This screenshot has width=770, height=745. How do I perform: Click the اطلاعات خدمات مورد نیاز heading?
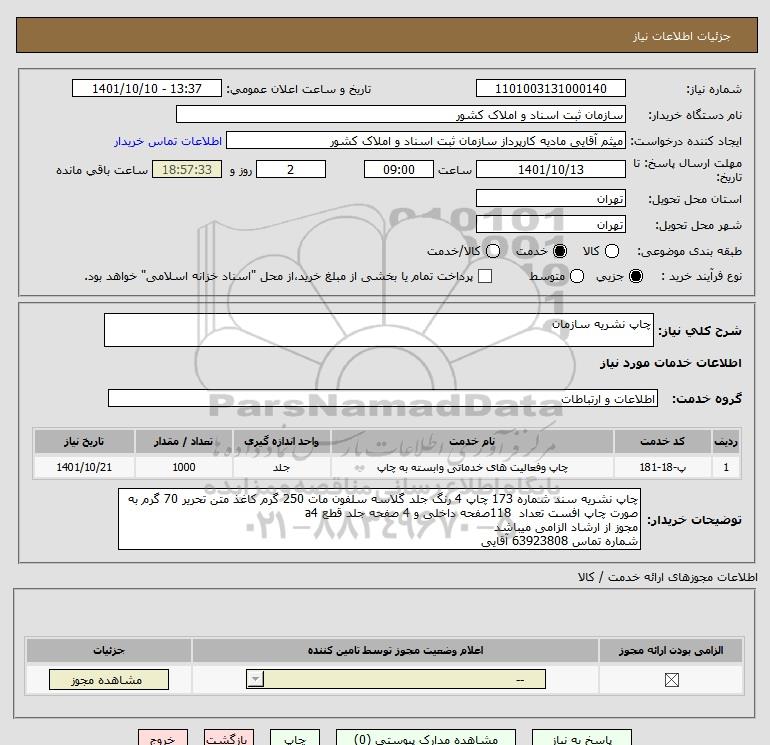670,363
